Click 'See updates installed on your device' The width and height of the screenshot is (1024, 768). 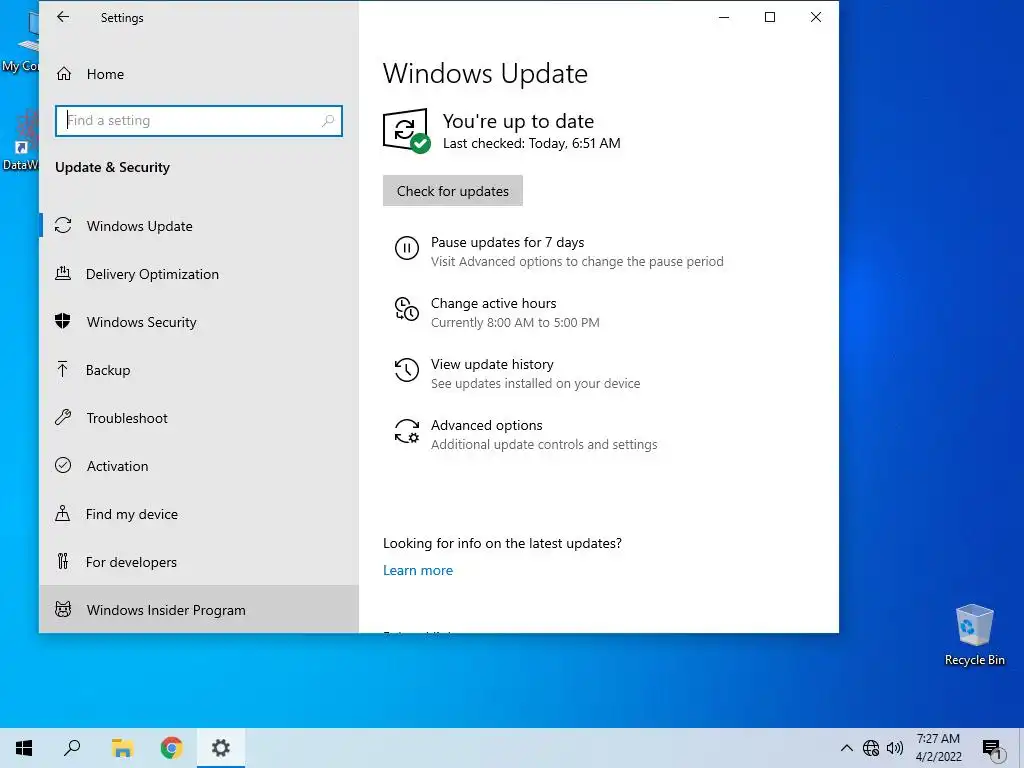coord(536,383)
